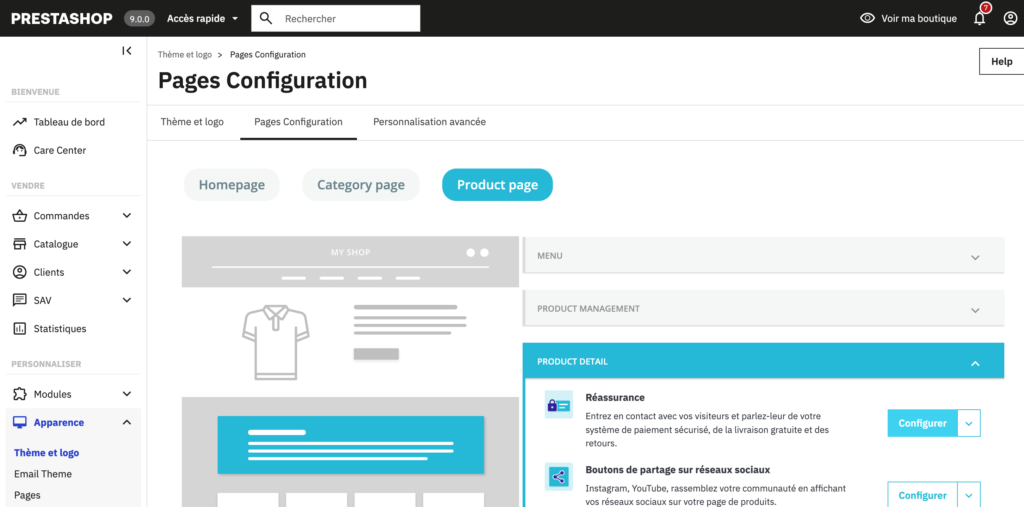Screen dimensions: 1024x507
Task: Click the Help button
Action: point(1001,61)
